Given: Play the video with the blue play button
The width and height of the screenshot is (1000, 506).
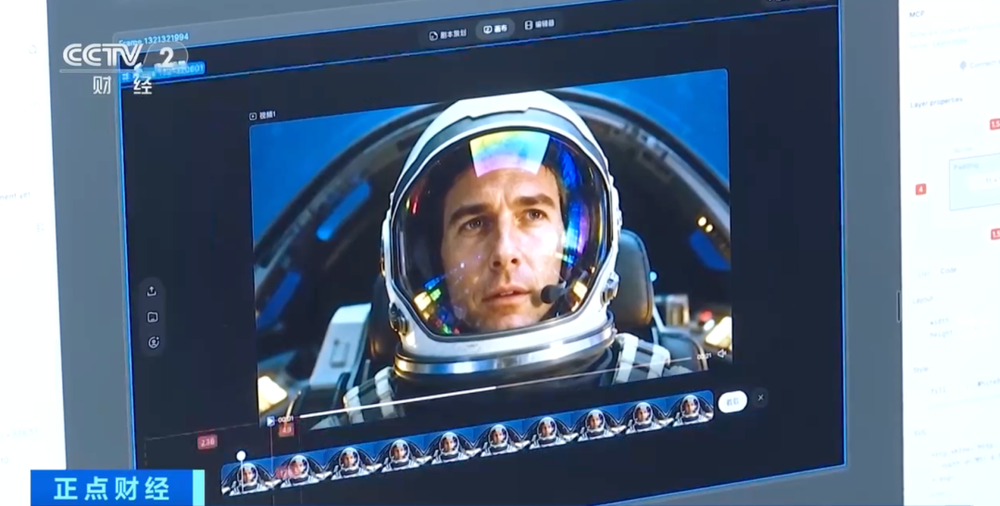Looking at the screenshot, I should 270,421.
